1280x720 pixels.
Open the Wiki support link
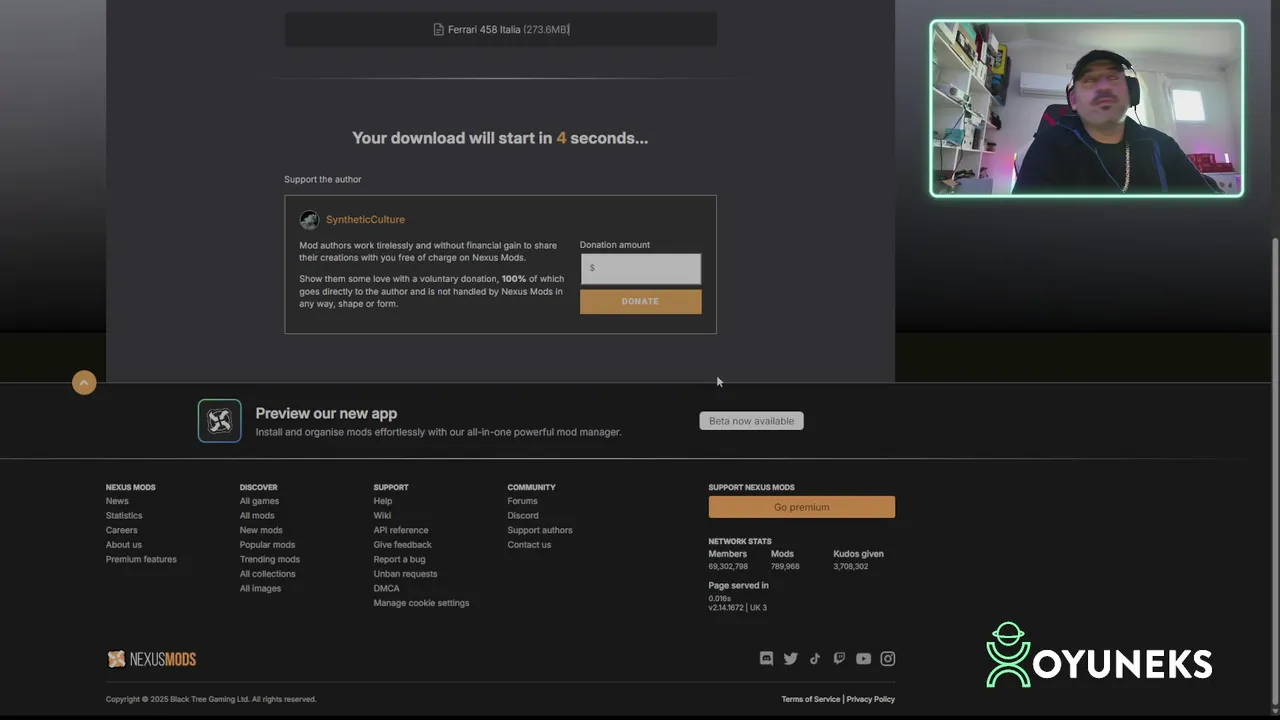[382, 516]
